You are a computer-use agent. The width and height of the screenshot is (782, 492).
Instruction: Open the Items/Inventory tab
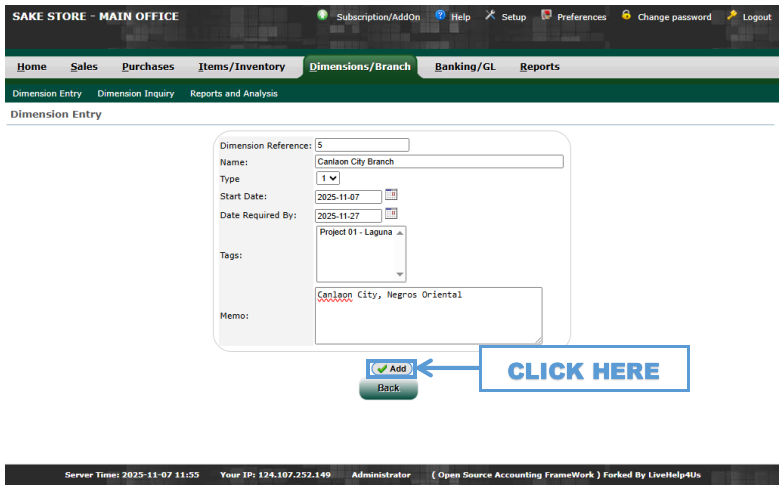tap(241, 67)
